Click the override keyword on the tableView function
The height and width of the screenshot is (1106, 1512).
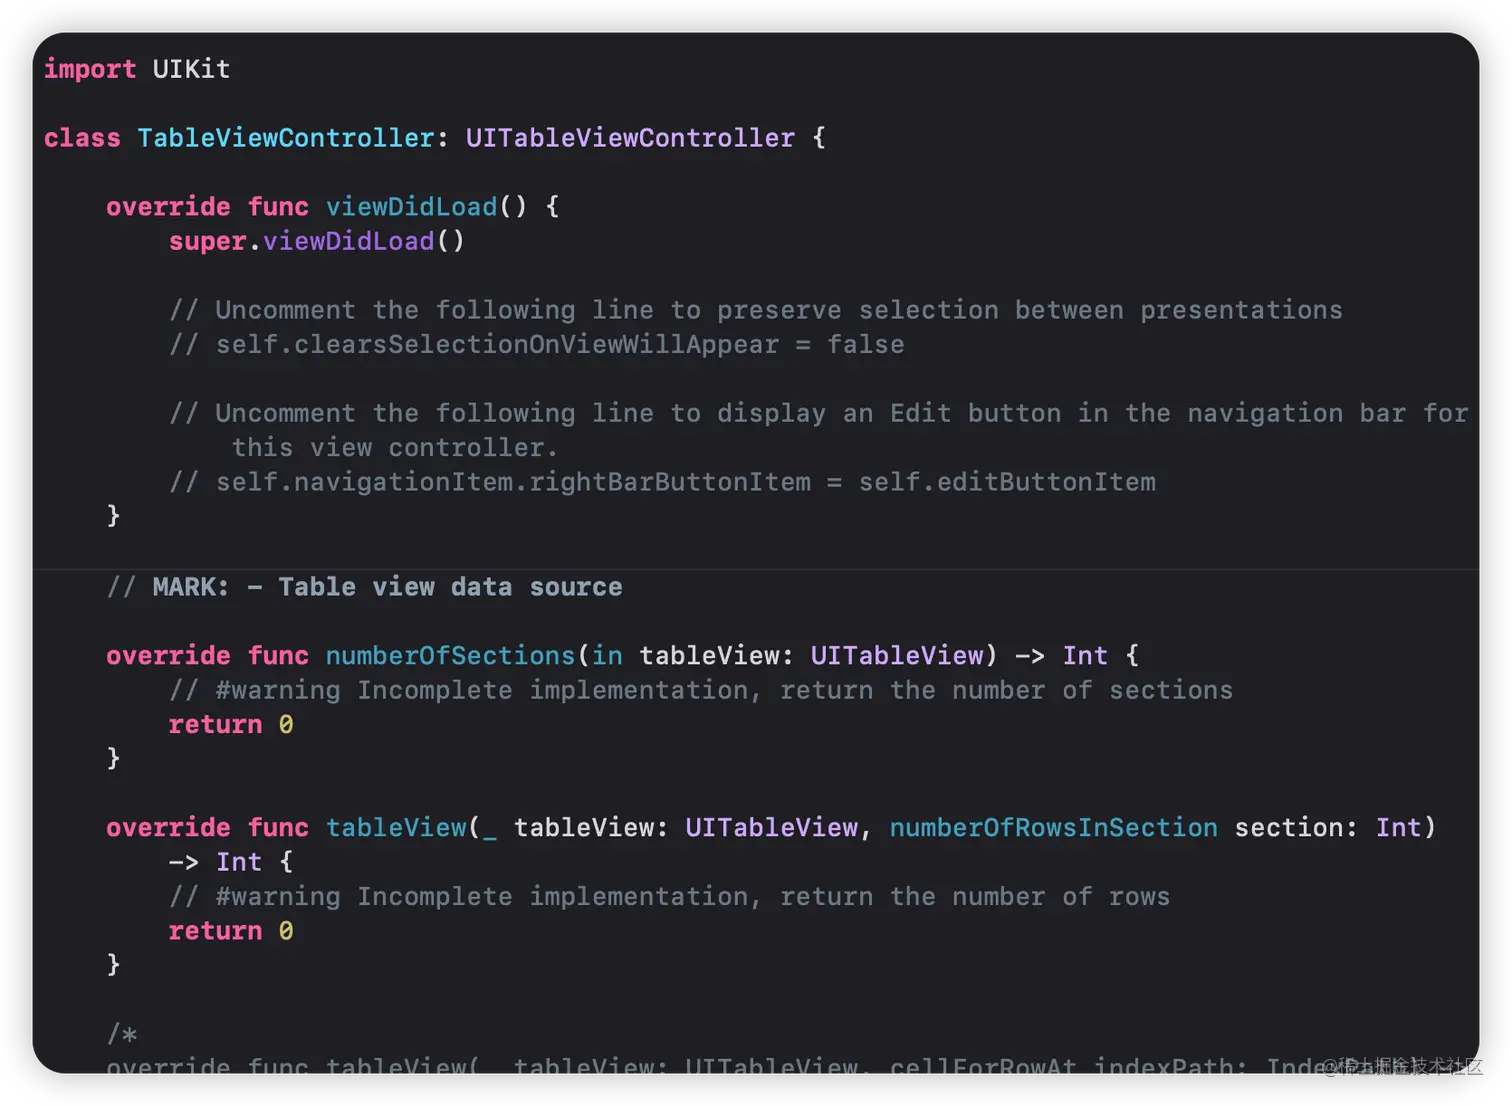pyautogui.click(x=167, y=827)
